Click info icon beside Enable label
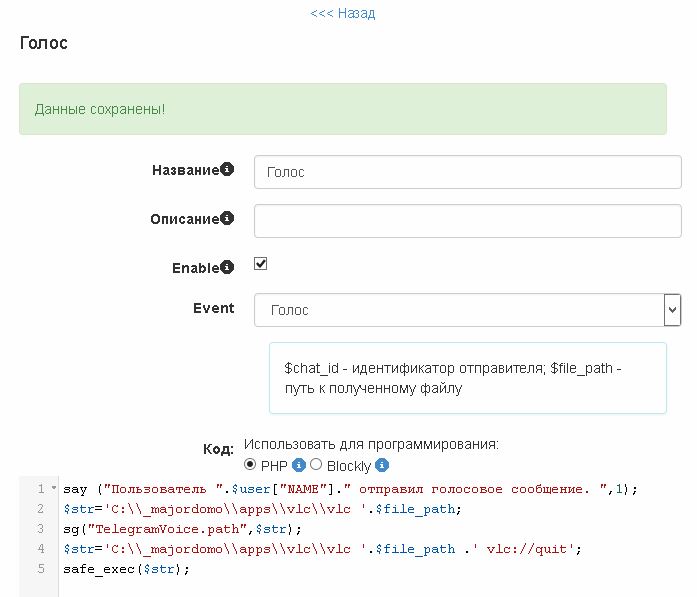The image size is (697, 597). [227, 267]
